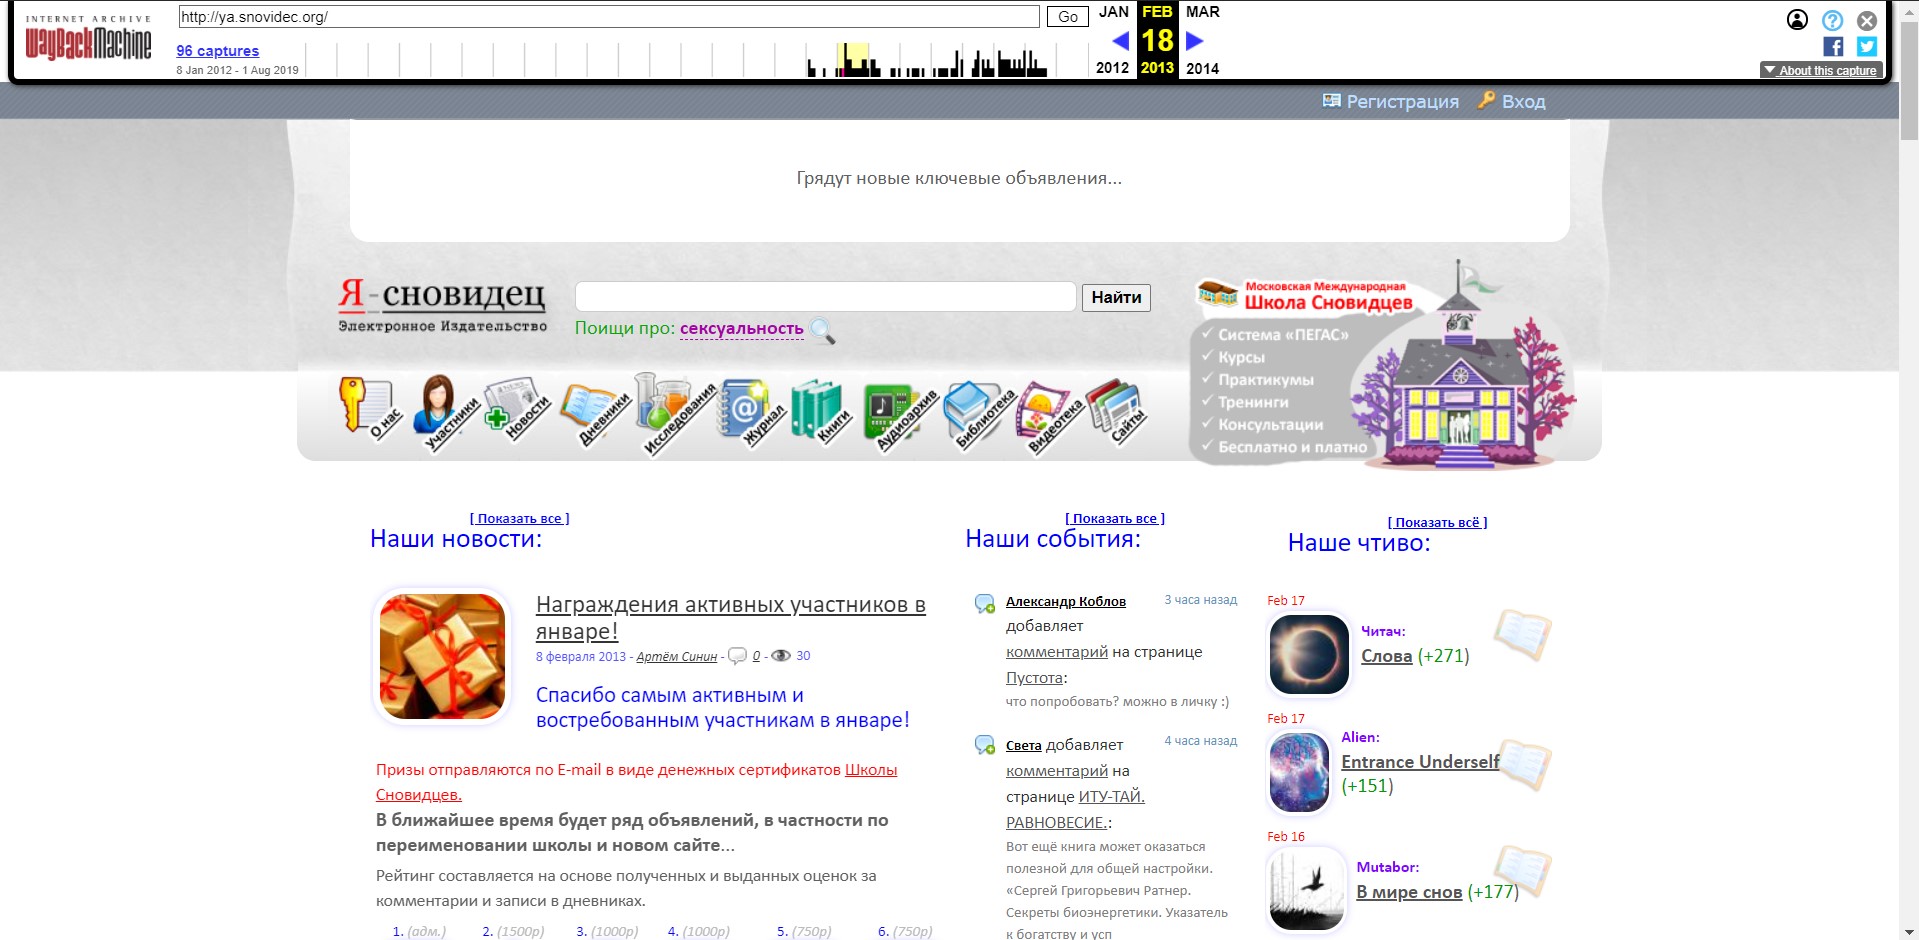Open 'Награждения активных участников в январе!' article
1919x940 pixels.
[730, 618]
